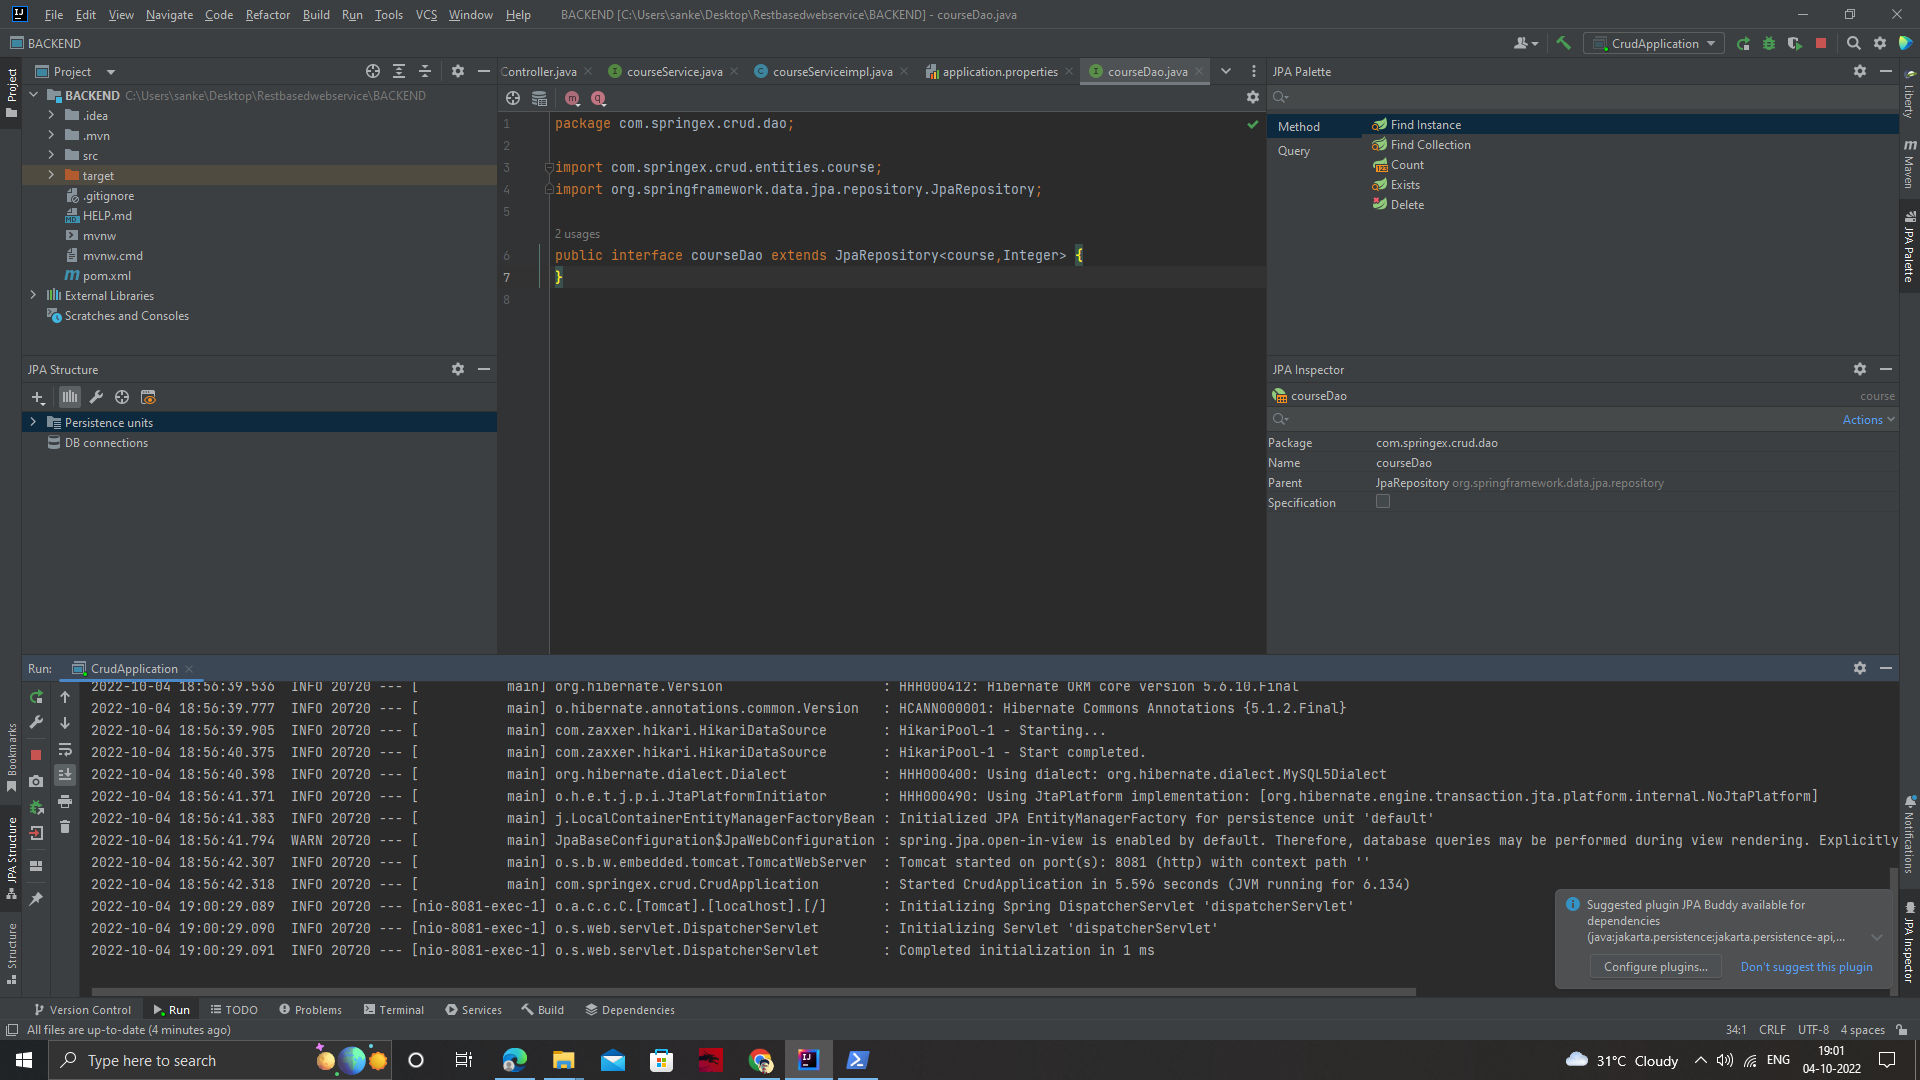This screenshot has height=1080, width=1920.
Task: Collapse all in Project panel
Action: [x=425, y=71]
